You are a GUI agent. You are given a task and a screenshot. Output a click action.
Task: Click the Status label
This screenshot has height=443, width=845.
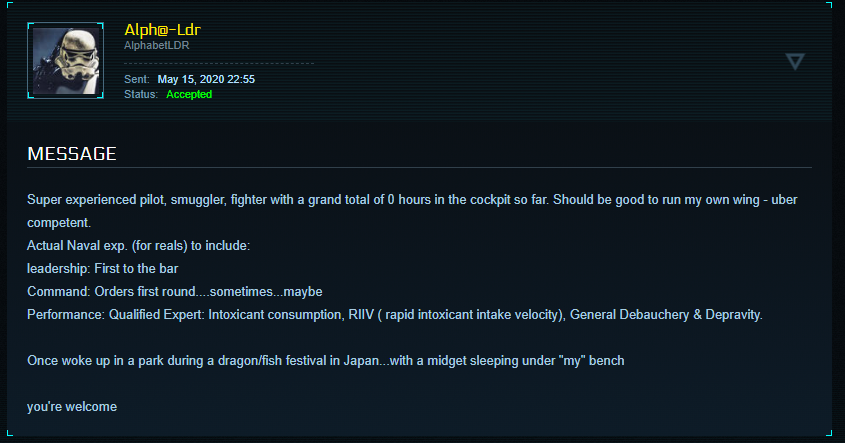[x=141, y=94]
